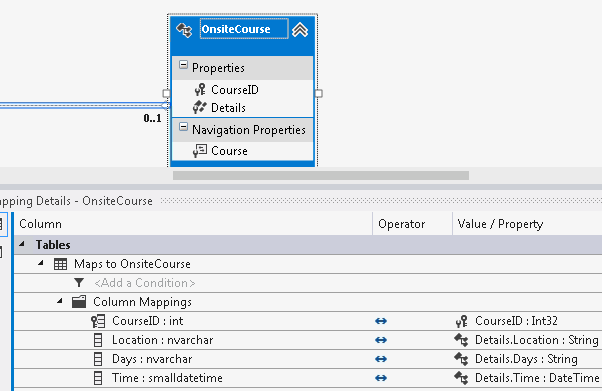Collapse the OnsiteCourse entity with the double chevron
The image size is (602, 391).
[x=300, y=30]
